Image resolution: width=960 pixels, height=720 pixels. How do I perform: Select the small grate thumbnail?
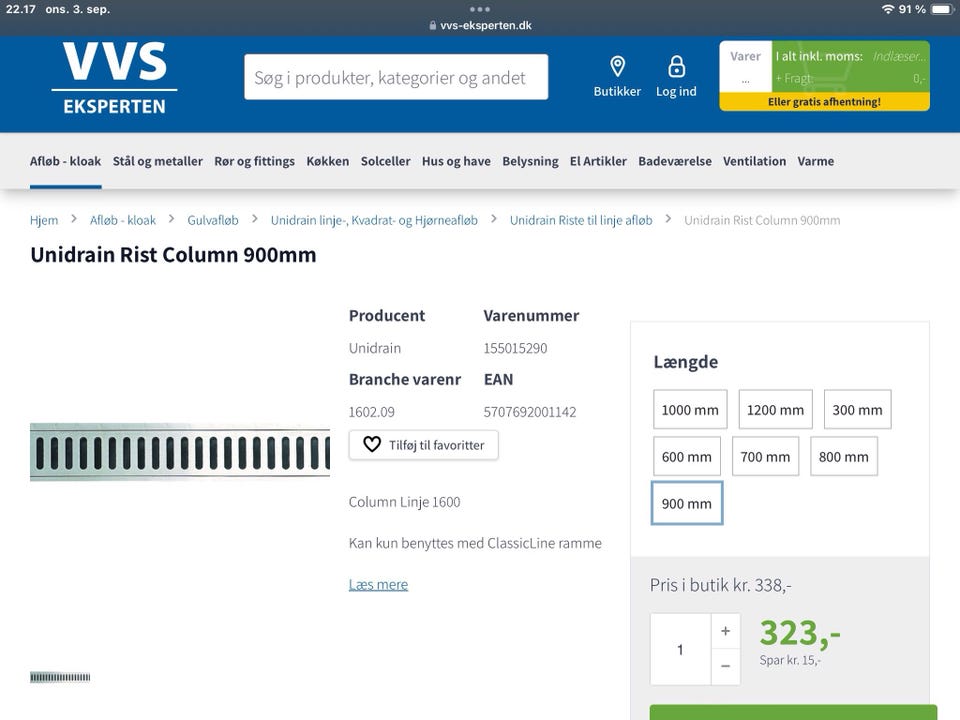coord(60,677)
